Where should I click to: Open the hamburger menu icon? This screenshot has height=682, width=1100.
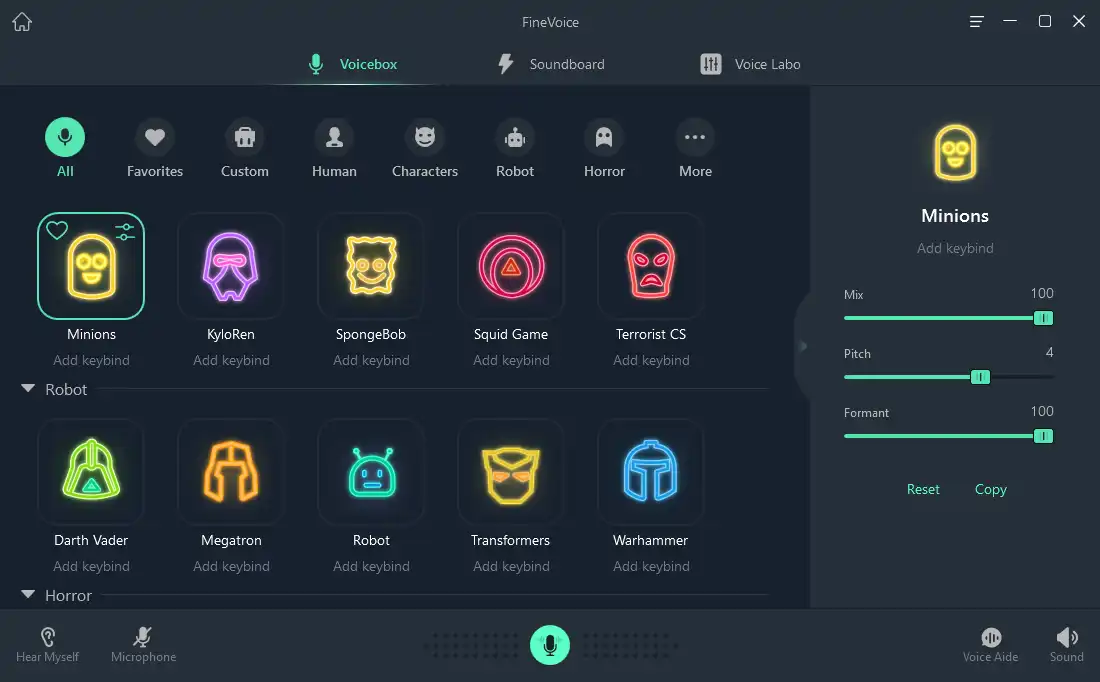(x=976, y=22)
